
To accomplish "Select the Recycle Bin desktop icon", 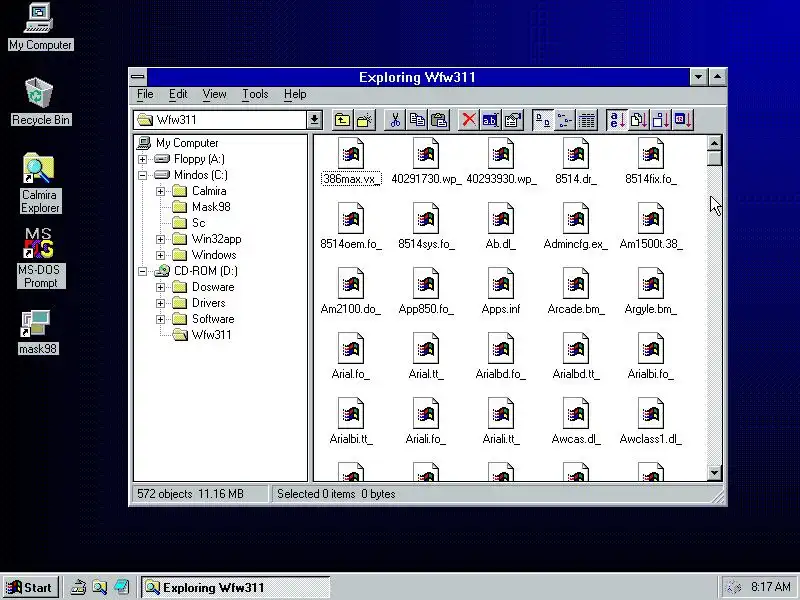I will pyautogui.click(x=40, y=102).
